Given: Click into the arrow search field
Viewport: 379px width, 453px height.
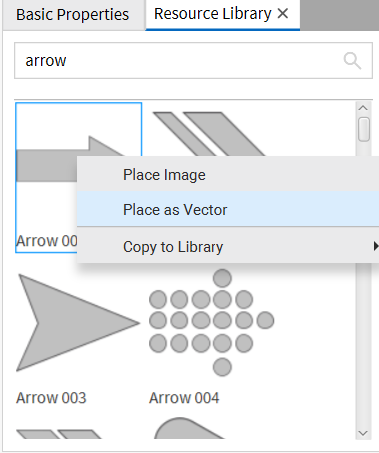Looking at the screenshot, I should pos(193,61).
